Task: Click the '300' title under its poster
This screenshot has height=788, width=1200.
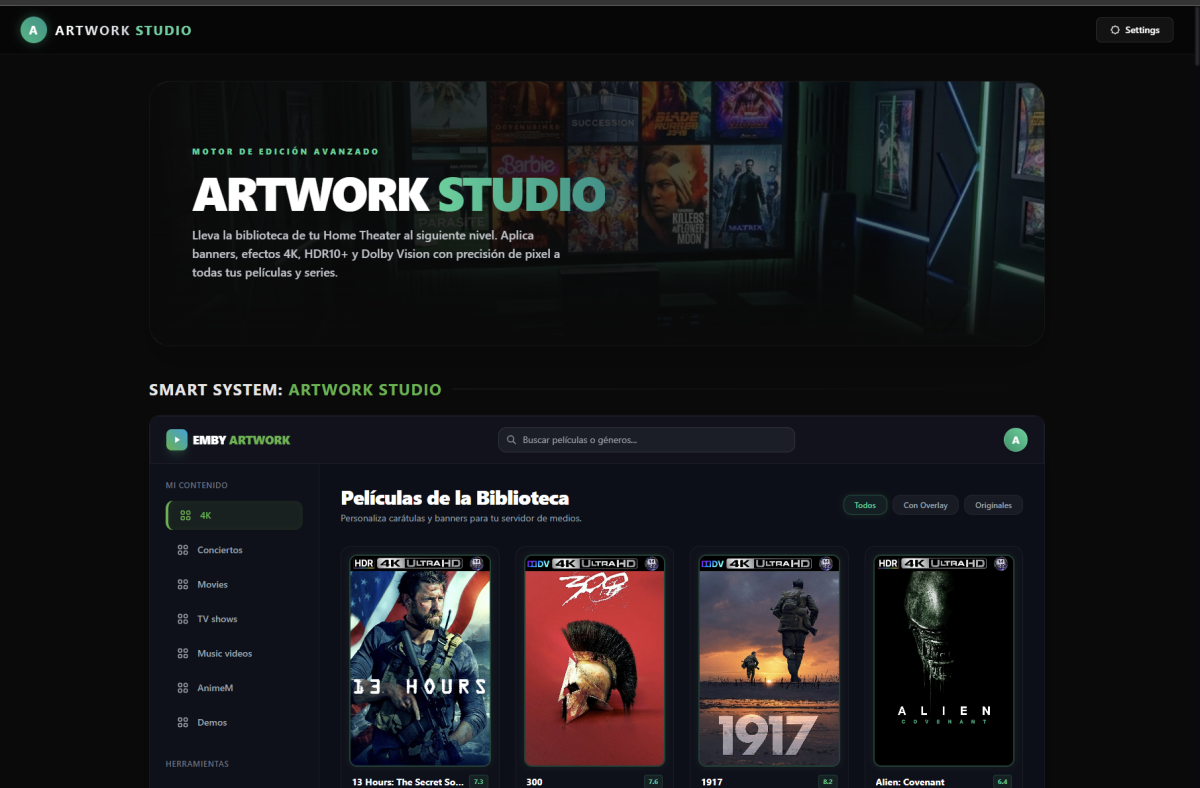Action: point(534,782)
